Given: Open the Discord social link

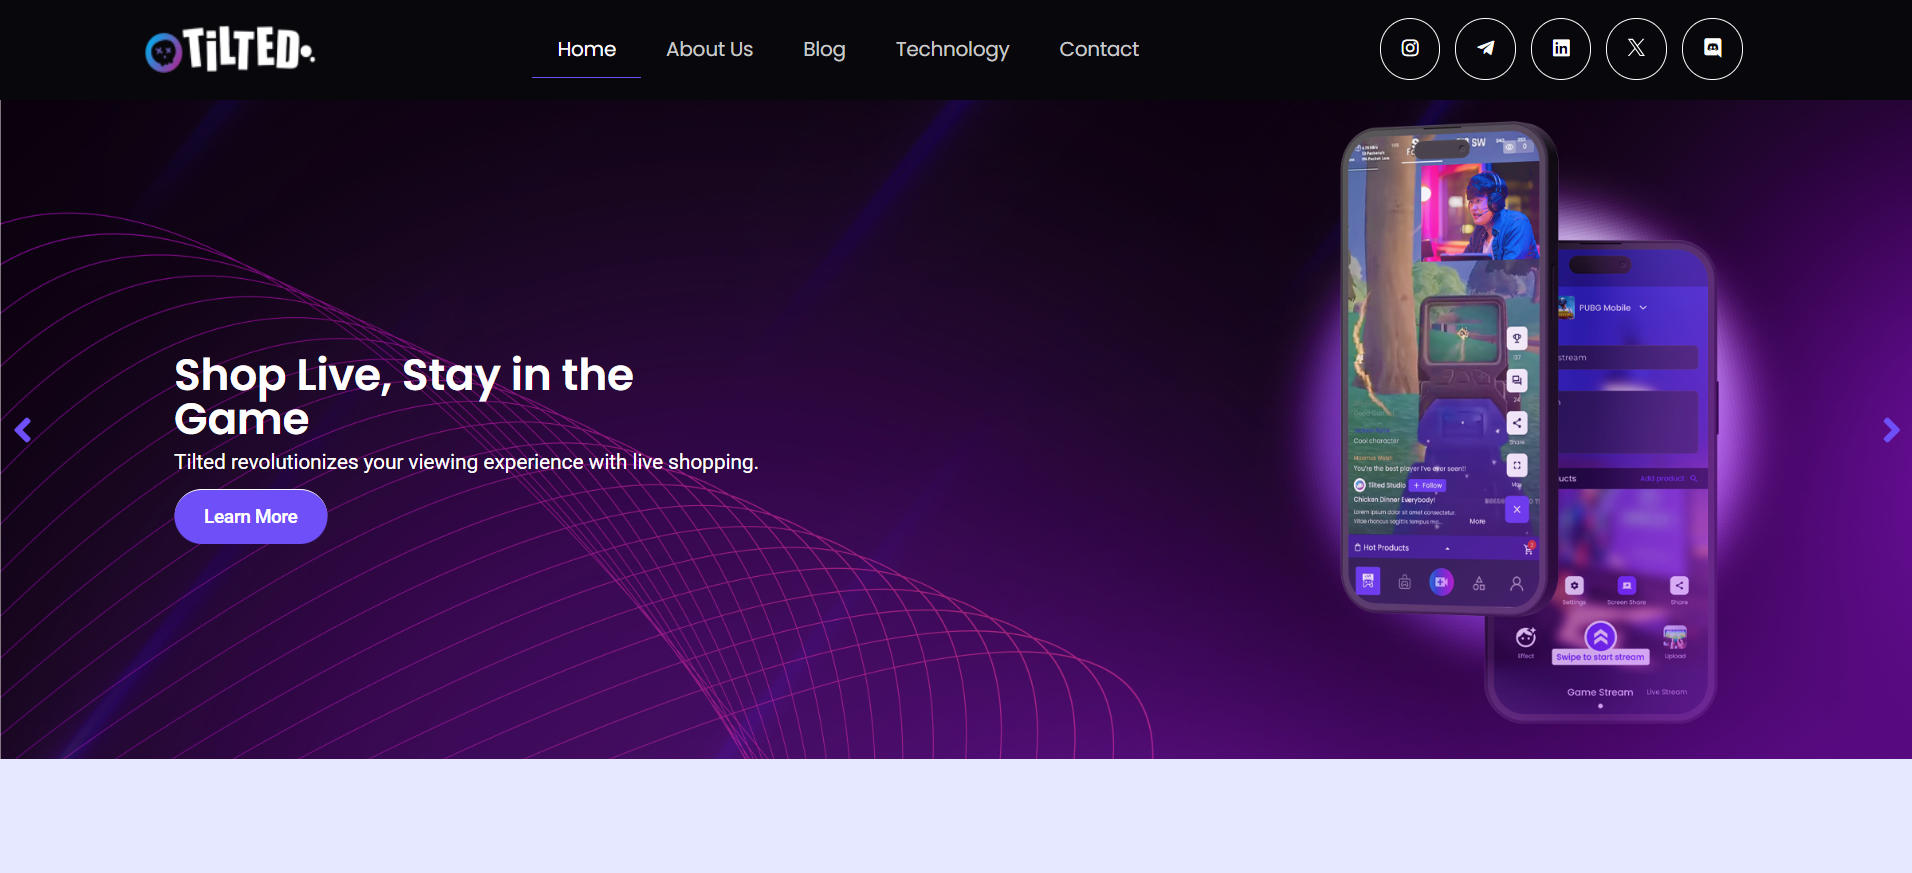Looking at the screenshot, I should coord(1712,49).
